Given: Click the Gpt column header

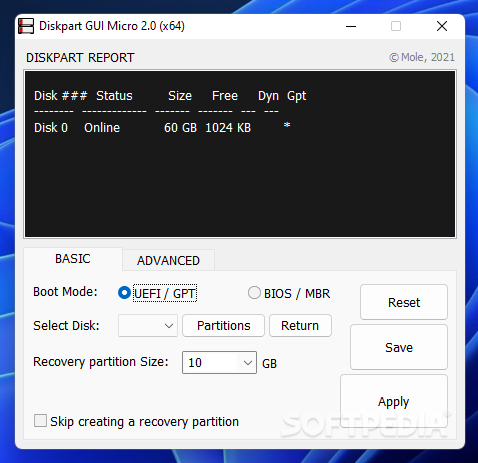Looking at the screenshot, I should [296, 96].
